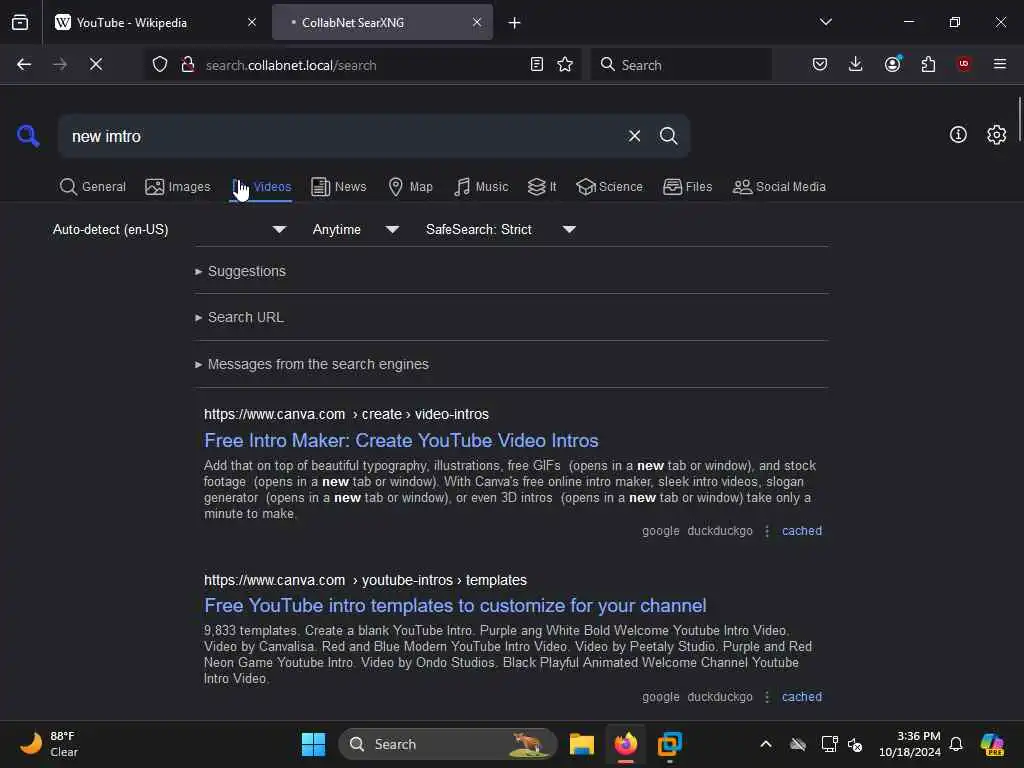
Task: Select the Images category tab
Action: (x=178, y=187)
